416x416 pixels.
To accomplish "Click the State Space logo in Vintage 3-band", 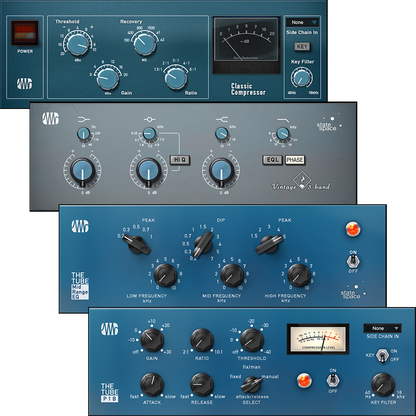I will pyautogui.click(x=329, y=124).
